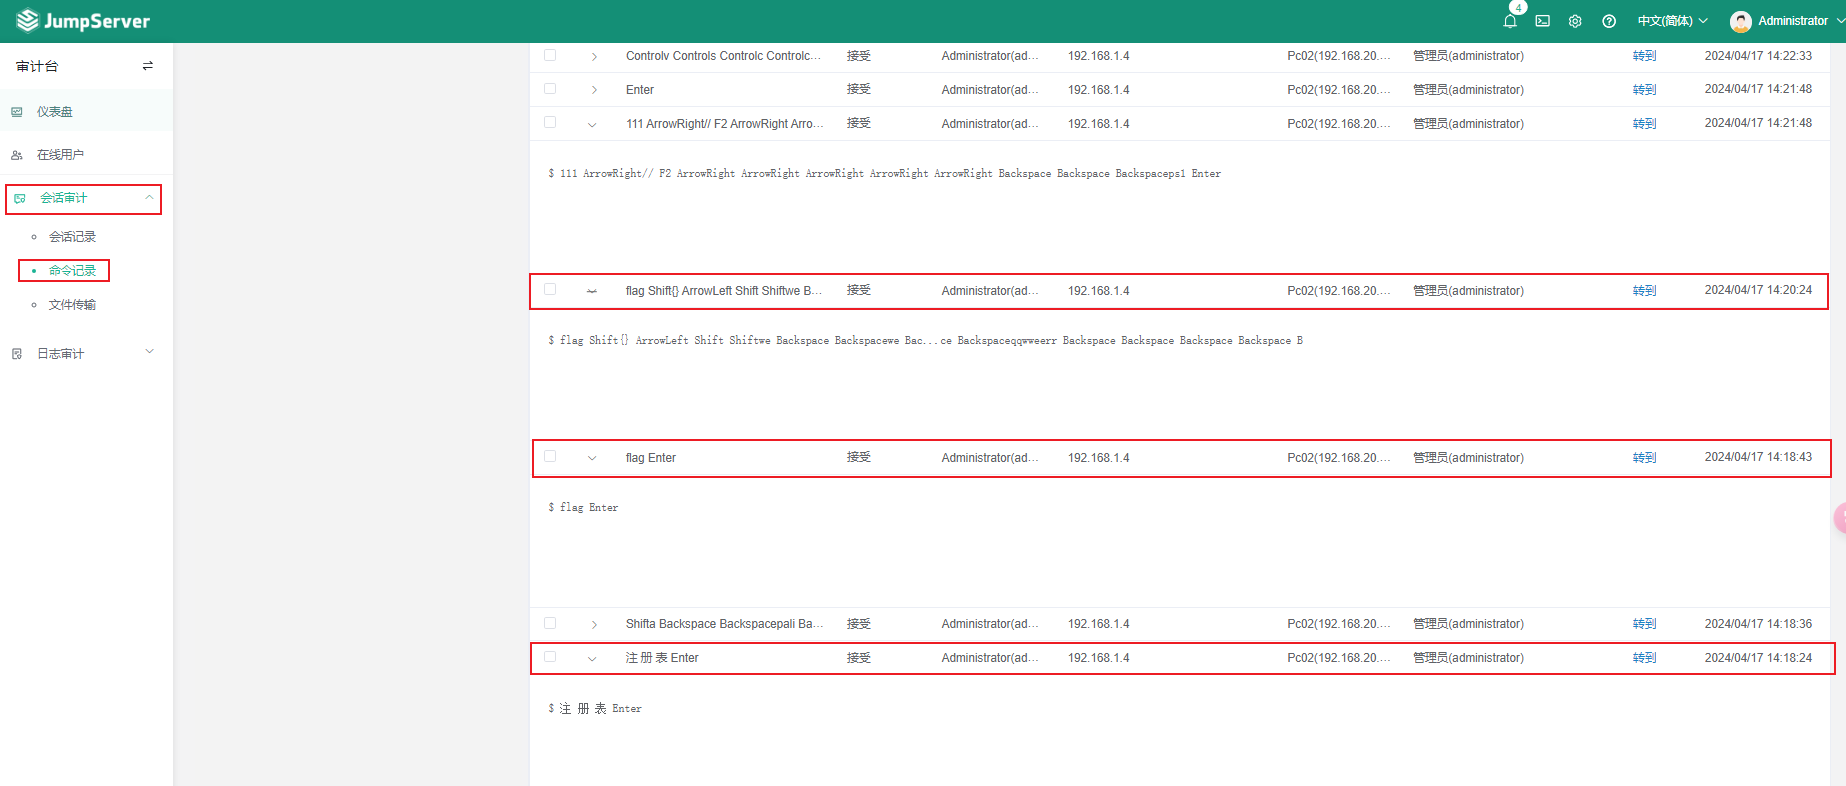Click timestamp 2024/04/17 14:18:24
Image resolution: width=1846 pixels, height=786 pixels.
tap(1758, 658)
